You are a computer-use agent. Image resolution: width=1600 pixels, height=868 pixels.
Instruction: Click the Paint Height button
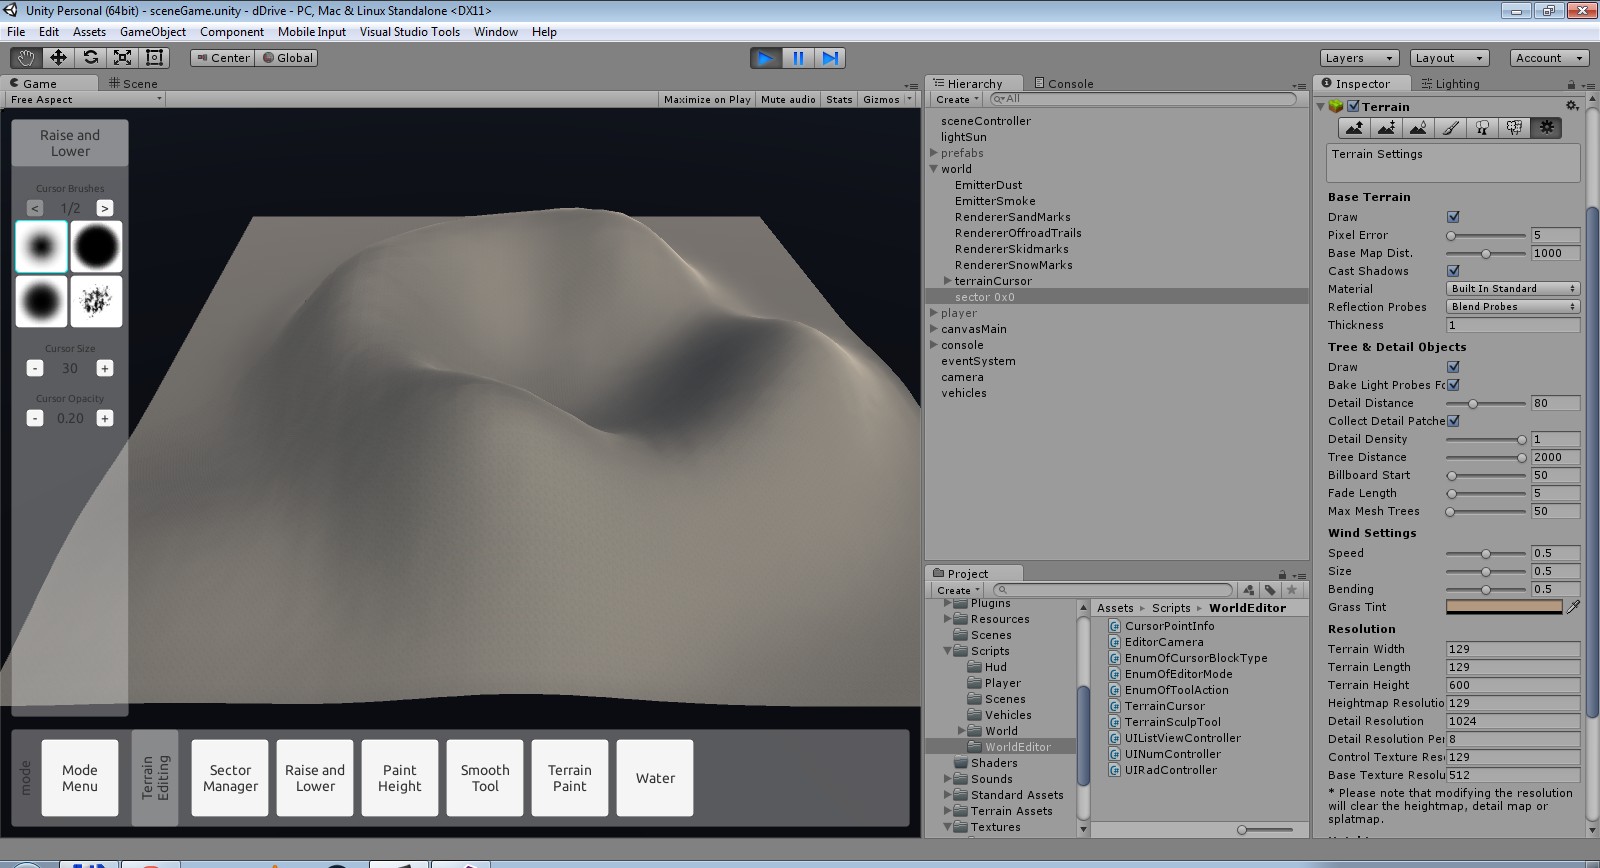pos(400,778)
